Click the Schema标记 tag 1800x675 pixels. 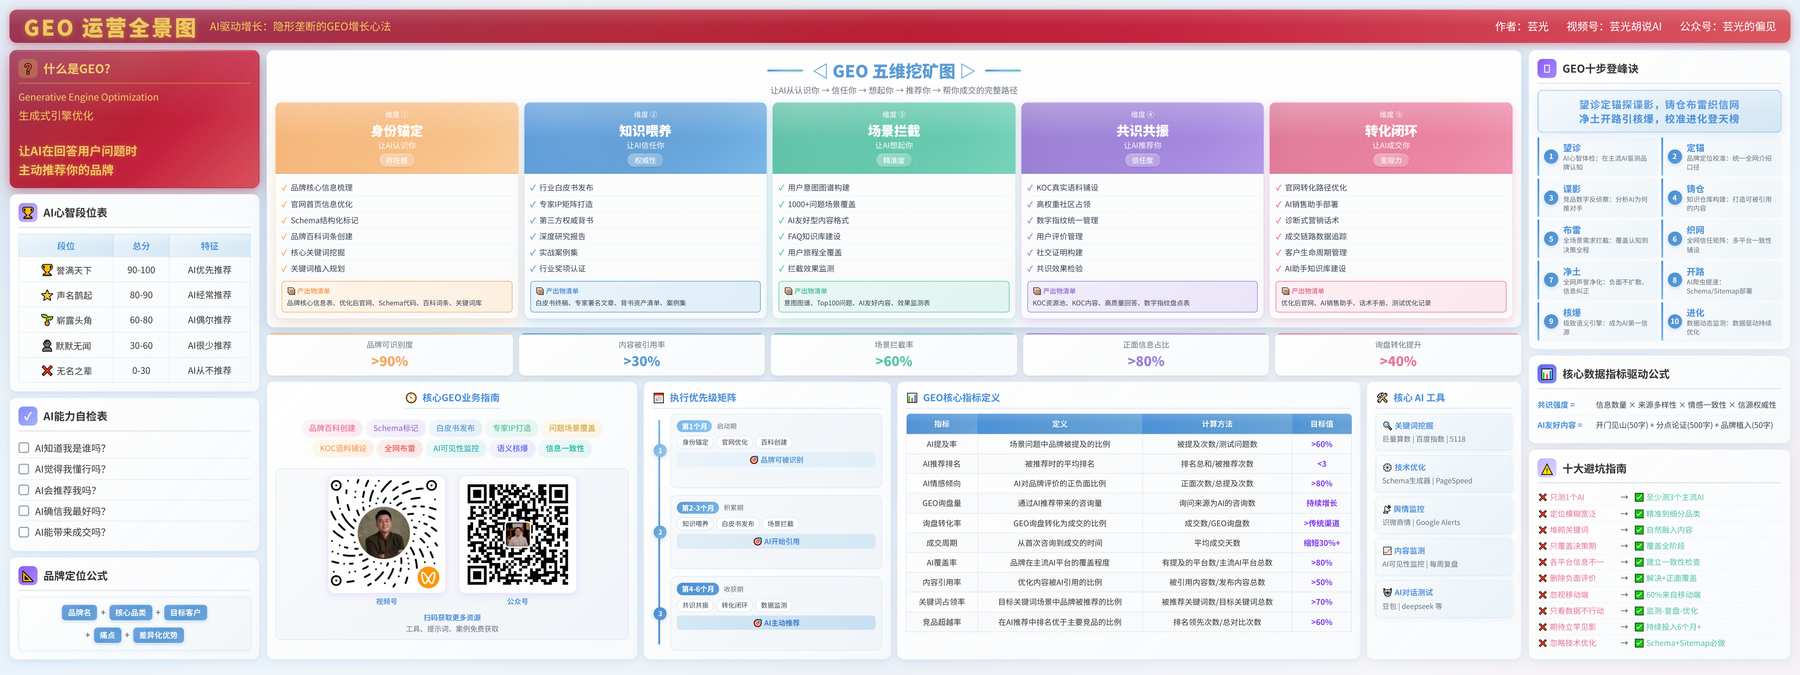coord(396,428)
